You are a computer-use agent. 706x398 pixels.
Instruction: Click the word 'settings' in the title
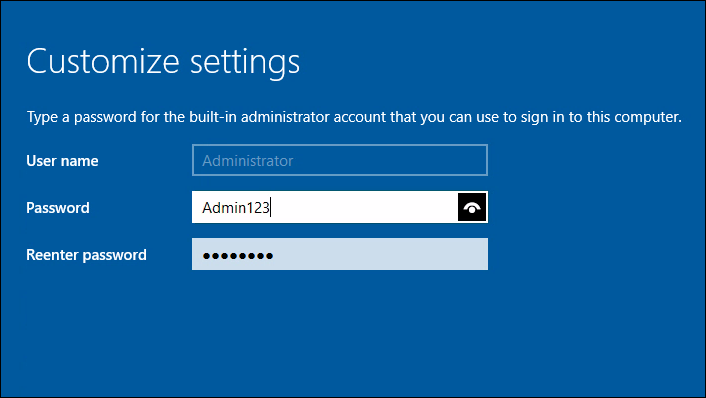(245, 63)
